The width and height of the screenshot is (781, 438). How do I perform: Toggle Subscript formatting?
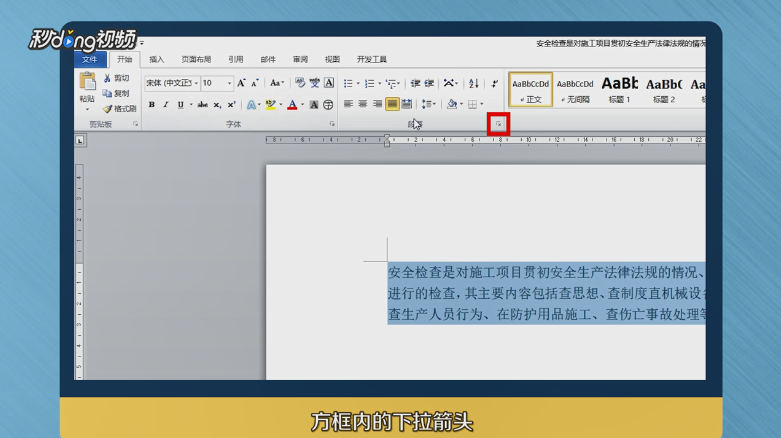(217, 105)
